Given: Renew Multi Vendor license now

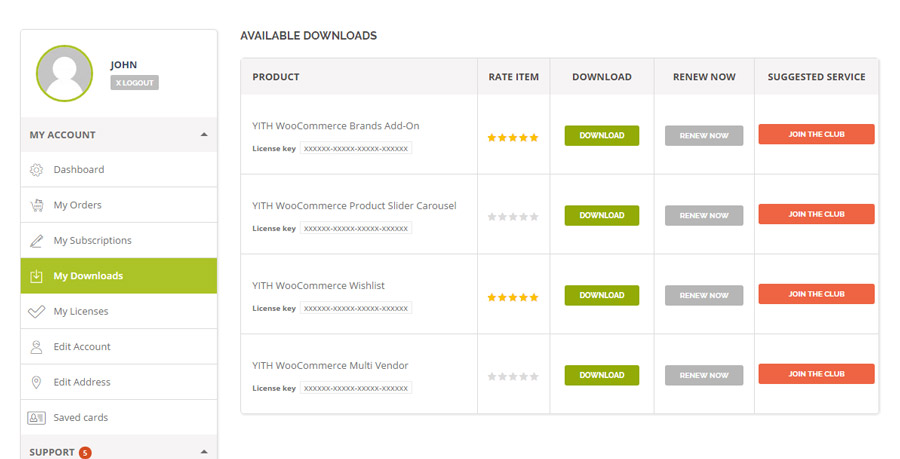Looking at the screenshot, I should click(704, 375).
